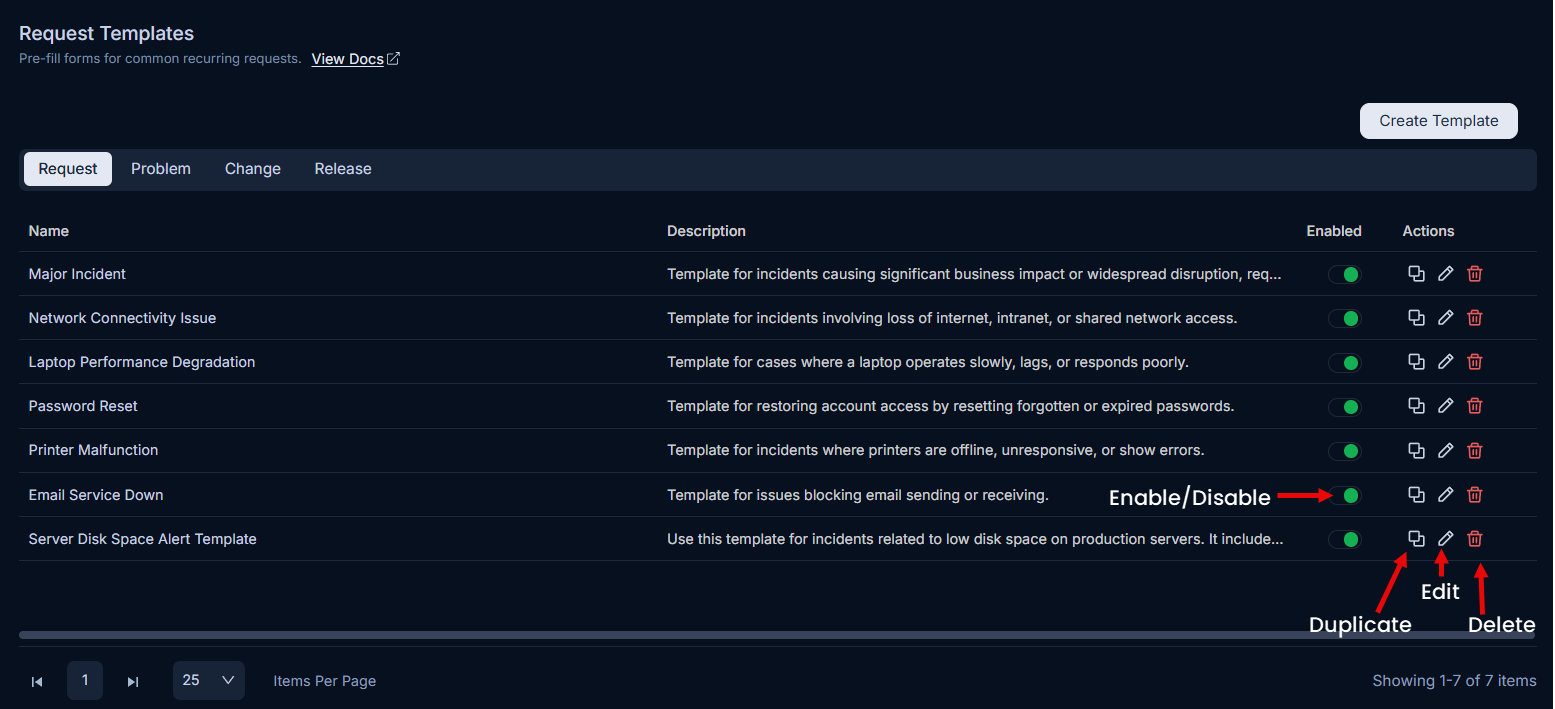The width and height of the screenshot is (1555, 709).
Task: Switch to the Problem tab
Action: click(x=161, y=169)
